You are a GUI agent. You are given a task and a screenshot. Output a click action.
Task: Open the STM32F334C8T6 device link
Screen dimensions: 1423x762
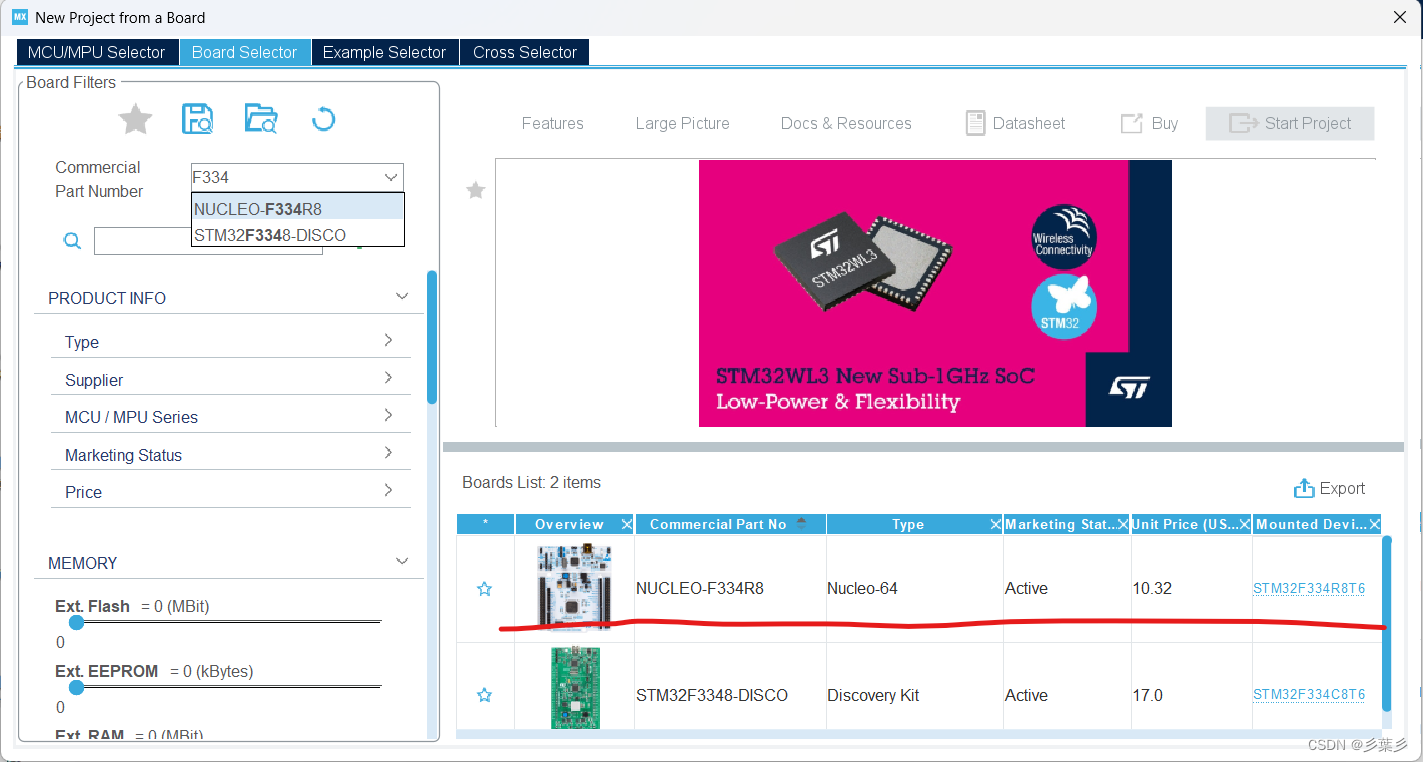click(1309, 695)
